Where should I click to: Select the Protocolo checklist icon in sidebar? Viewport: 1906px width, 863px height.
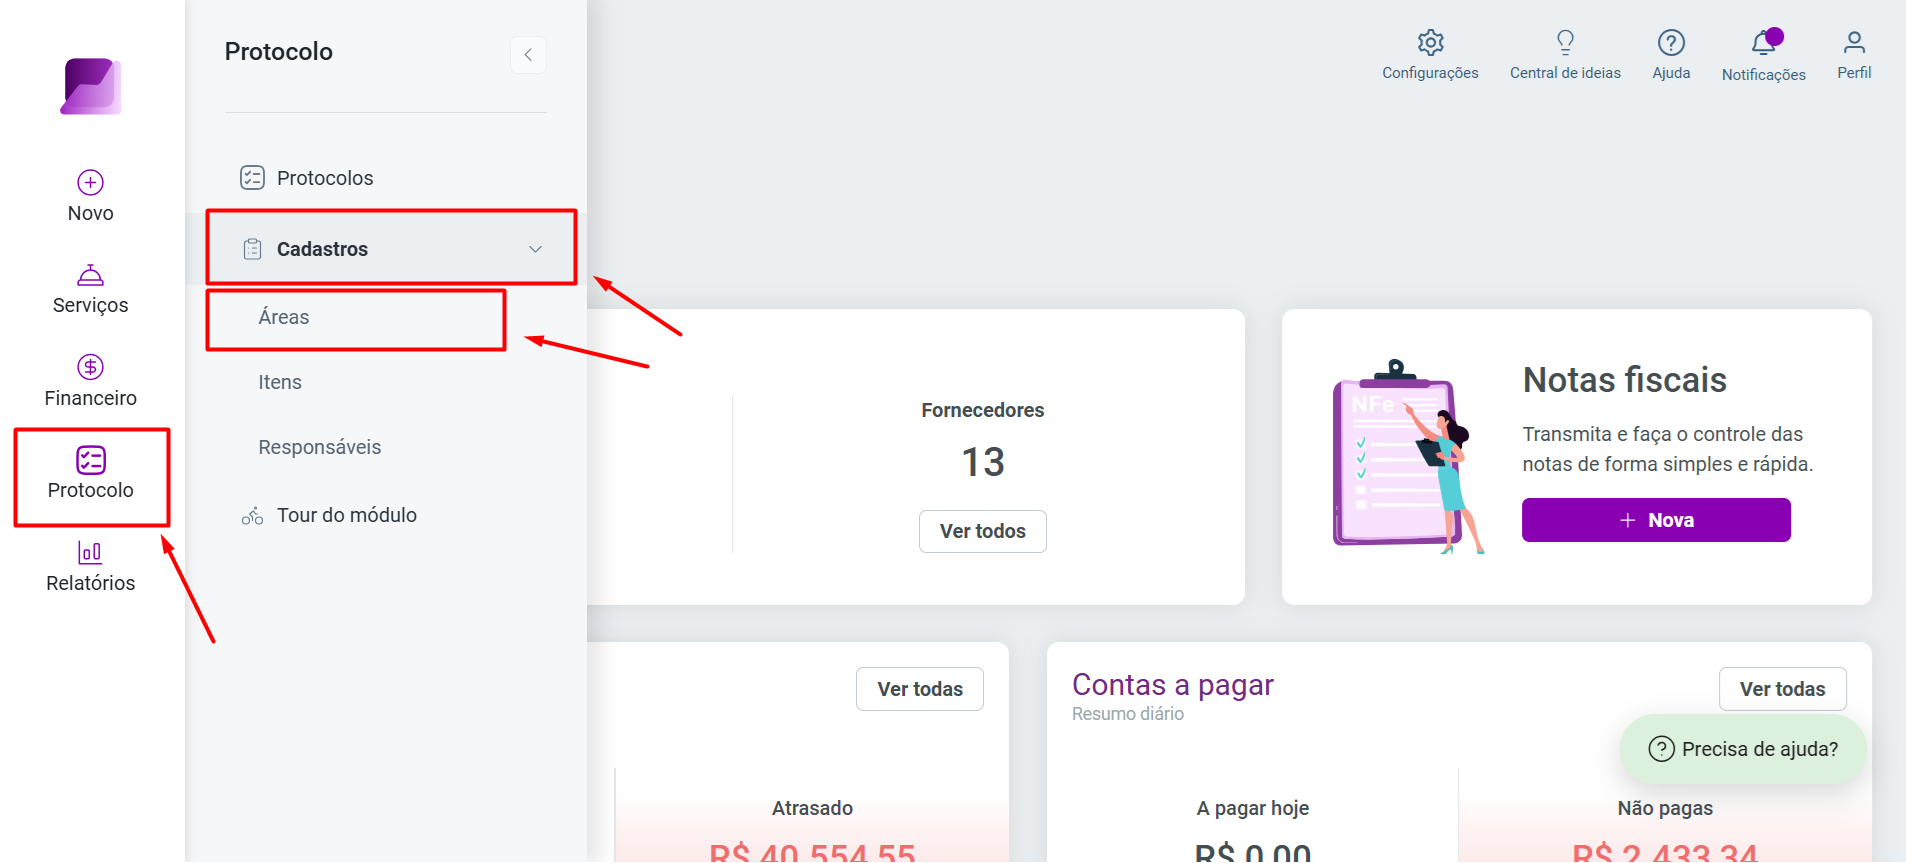click(x=91, y=460)
